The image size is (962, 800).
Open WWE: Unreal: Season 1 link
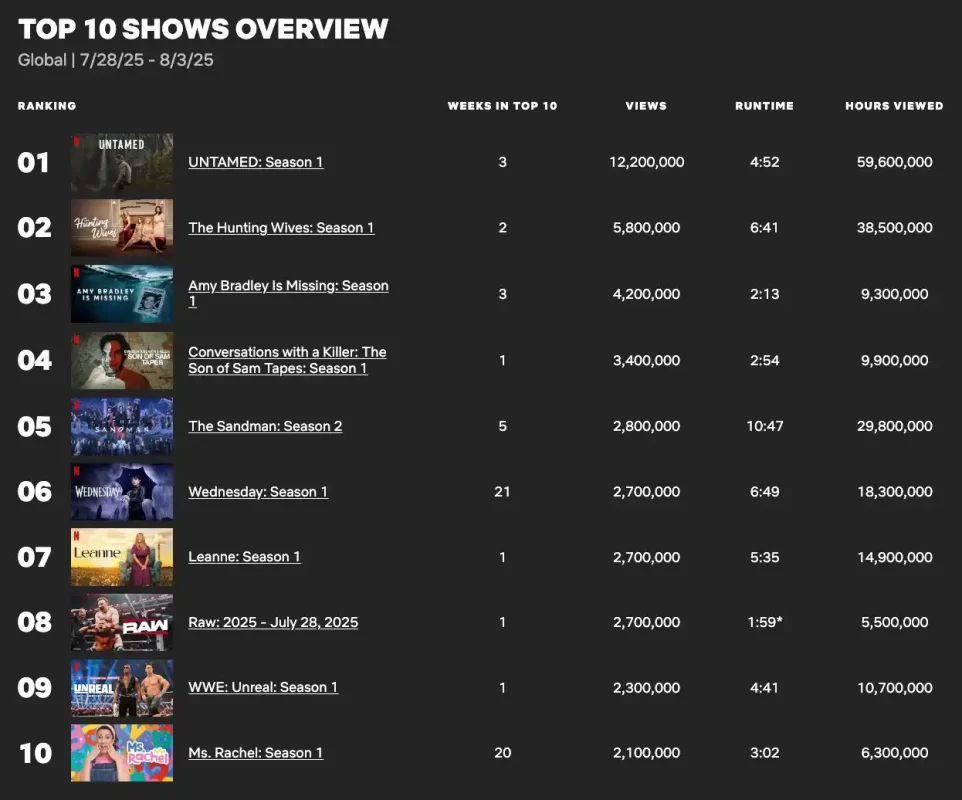coord(263,687)
